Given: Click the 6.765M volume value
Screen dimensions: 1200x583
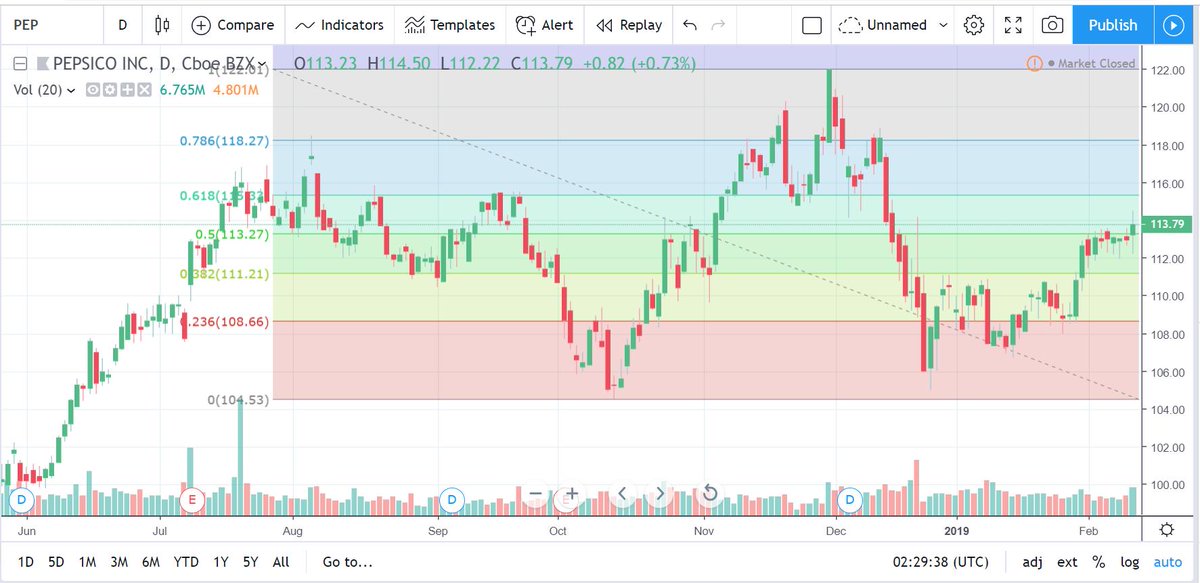Looking at the screenshot, I should coord(183,90).
